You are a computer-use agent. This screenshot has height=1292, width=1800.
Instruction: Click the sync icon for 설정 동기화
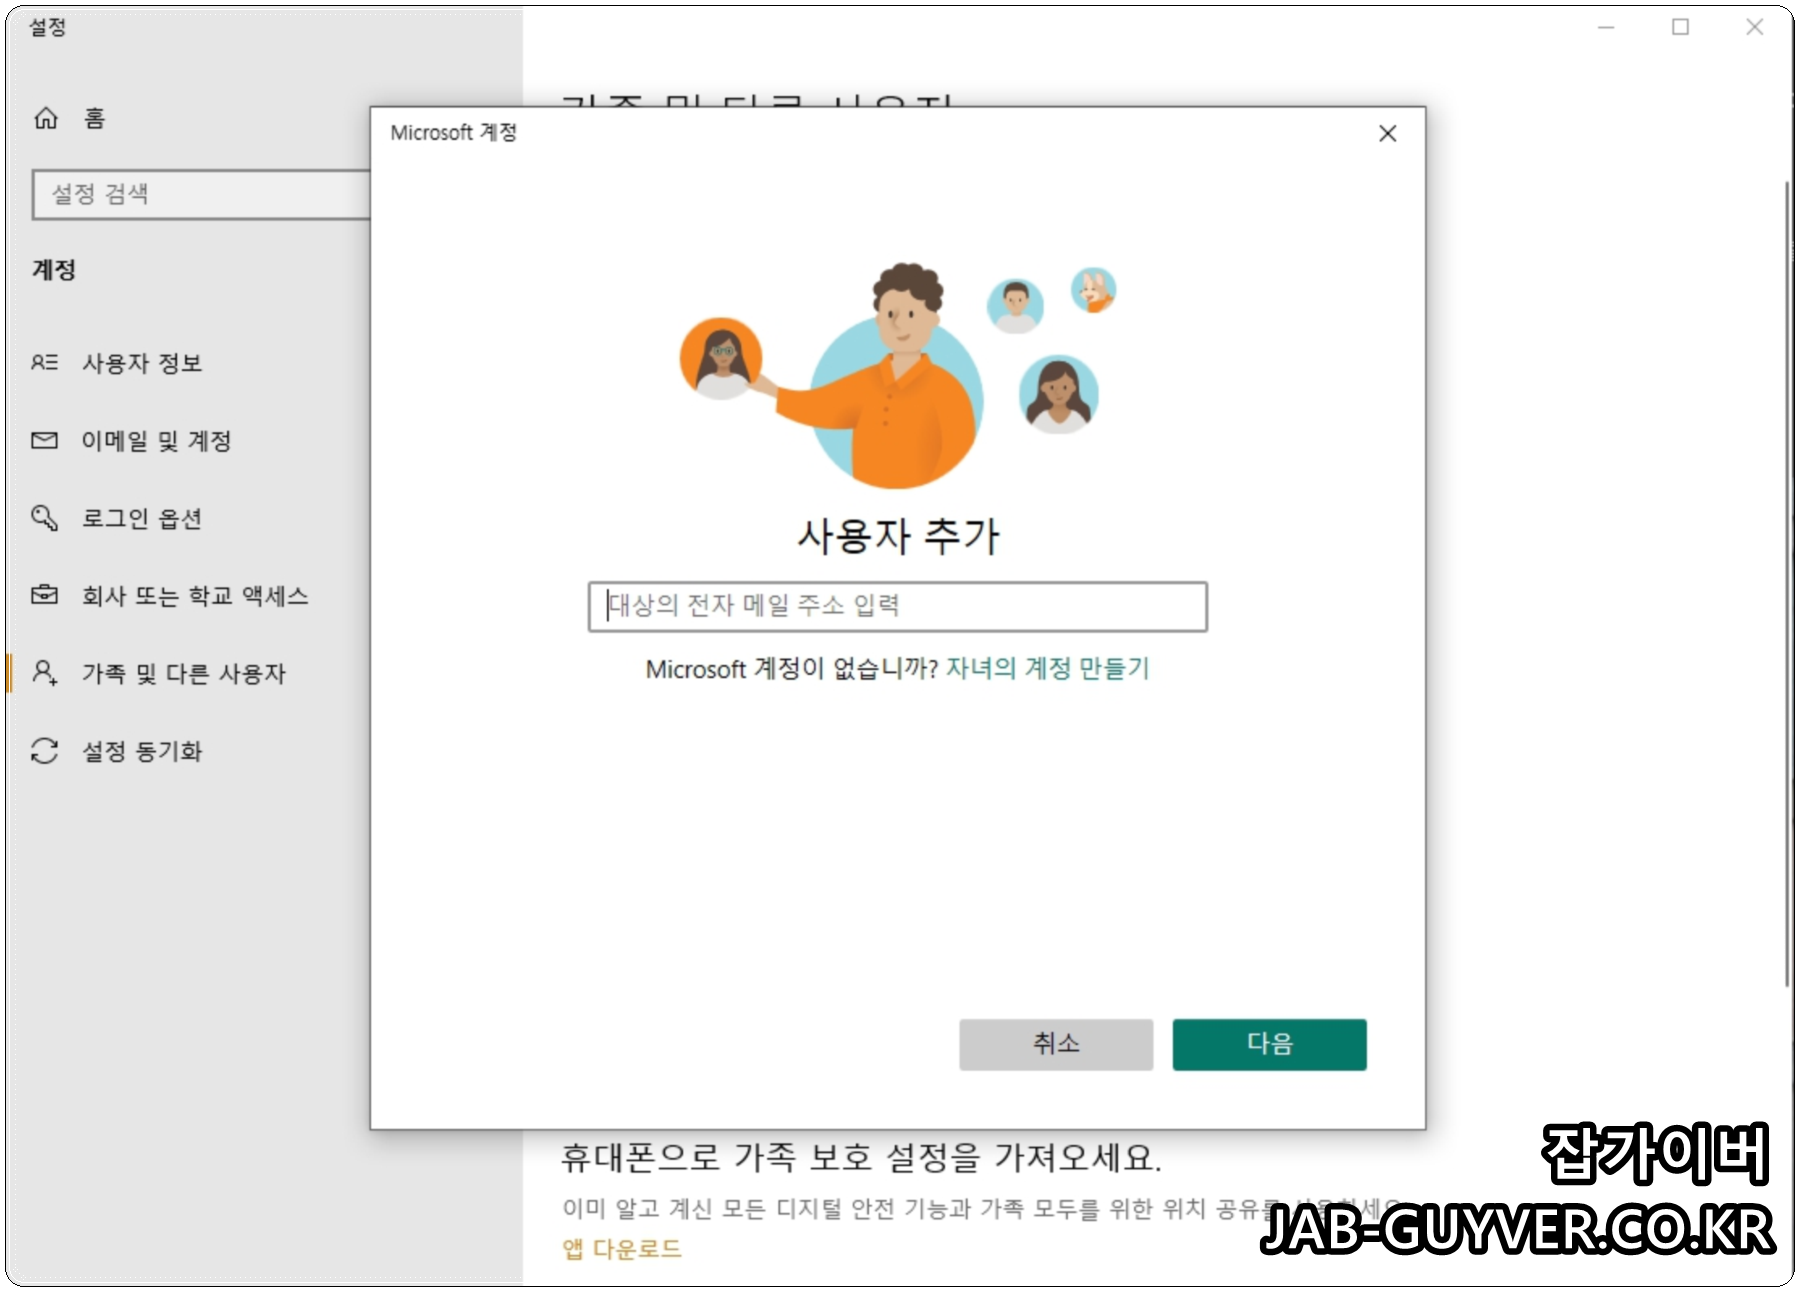45,750
